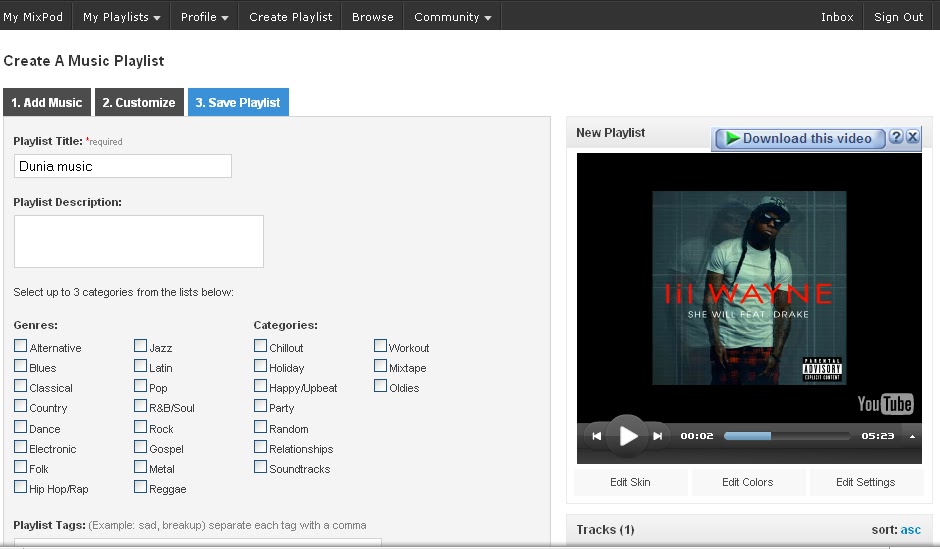Check the Blues genre box
The width and height of the screenshot is (940, 549).
tap(20, 366)
